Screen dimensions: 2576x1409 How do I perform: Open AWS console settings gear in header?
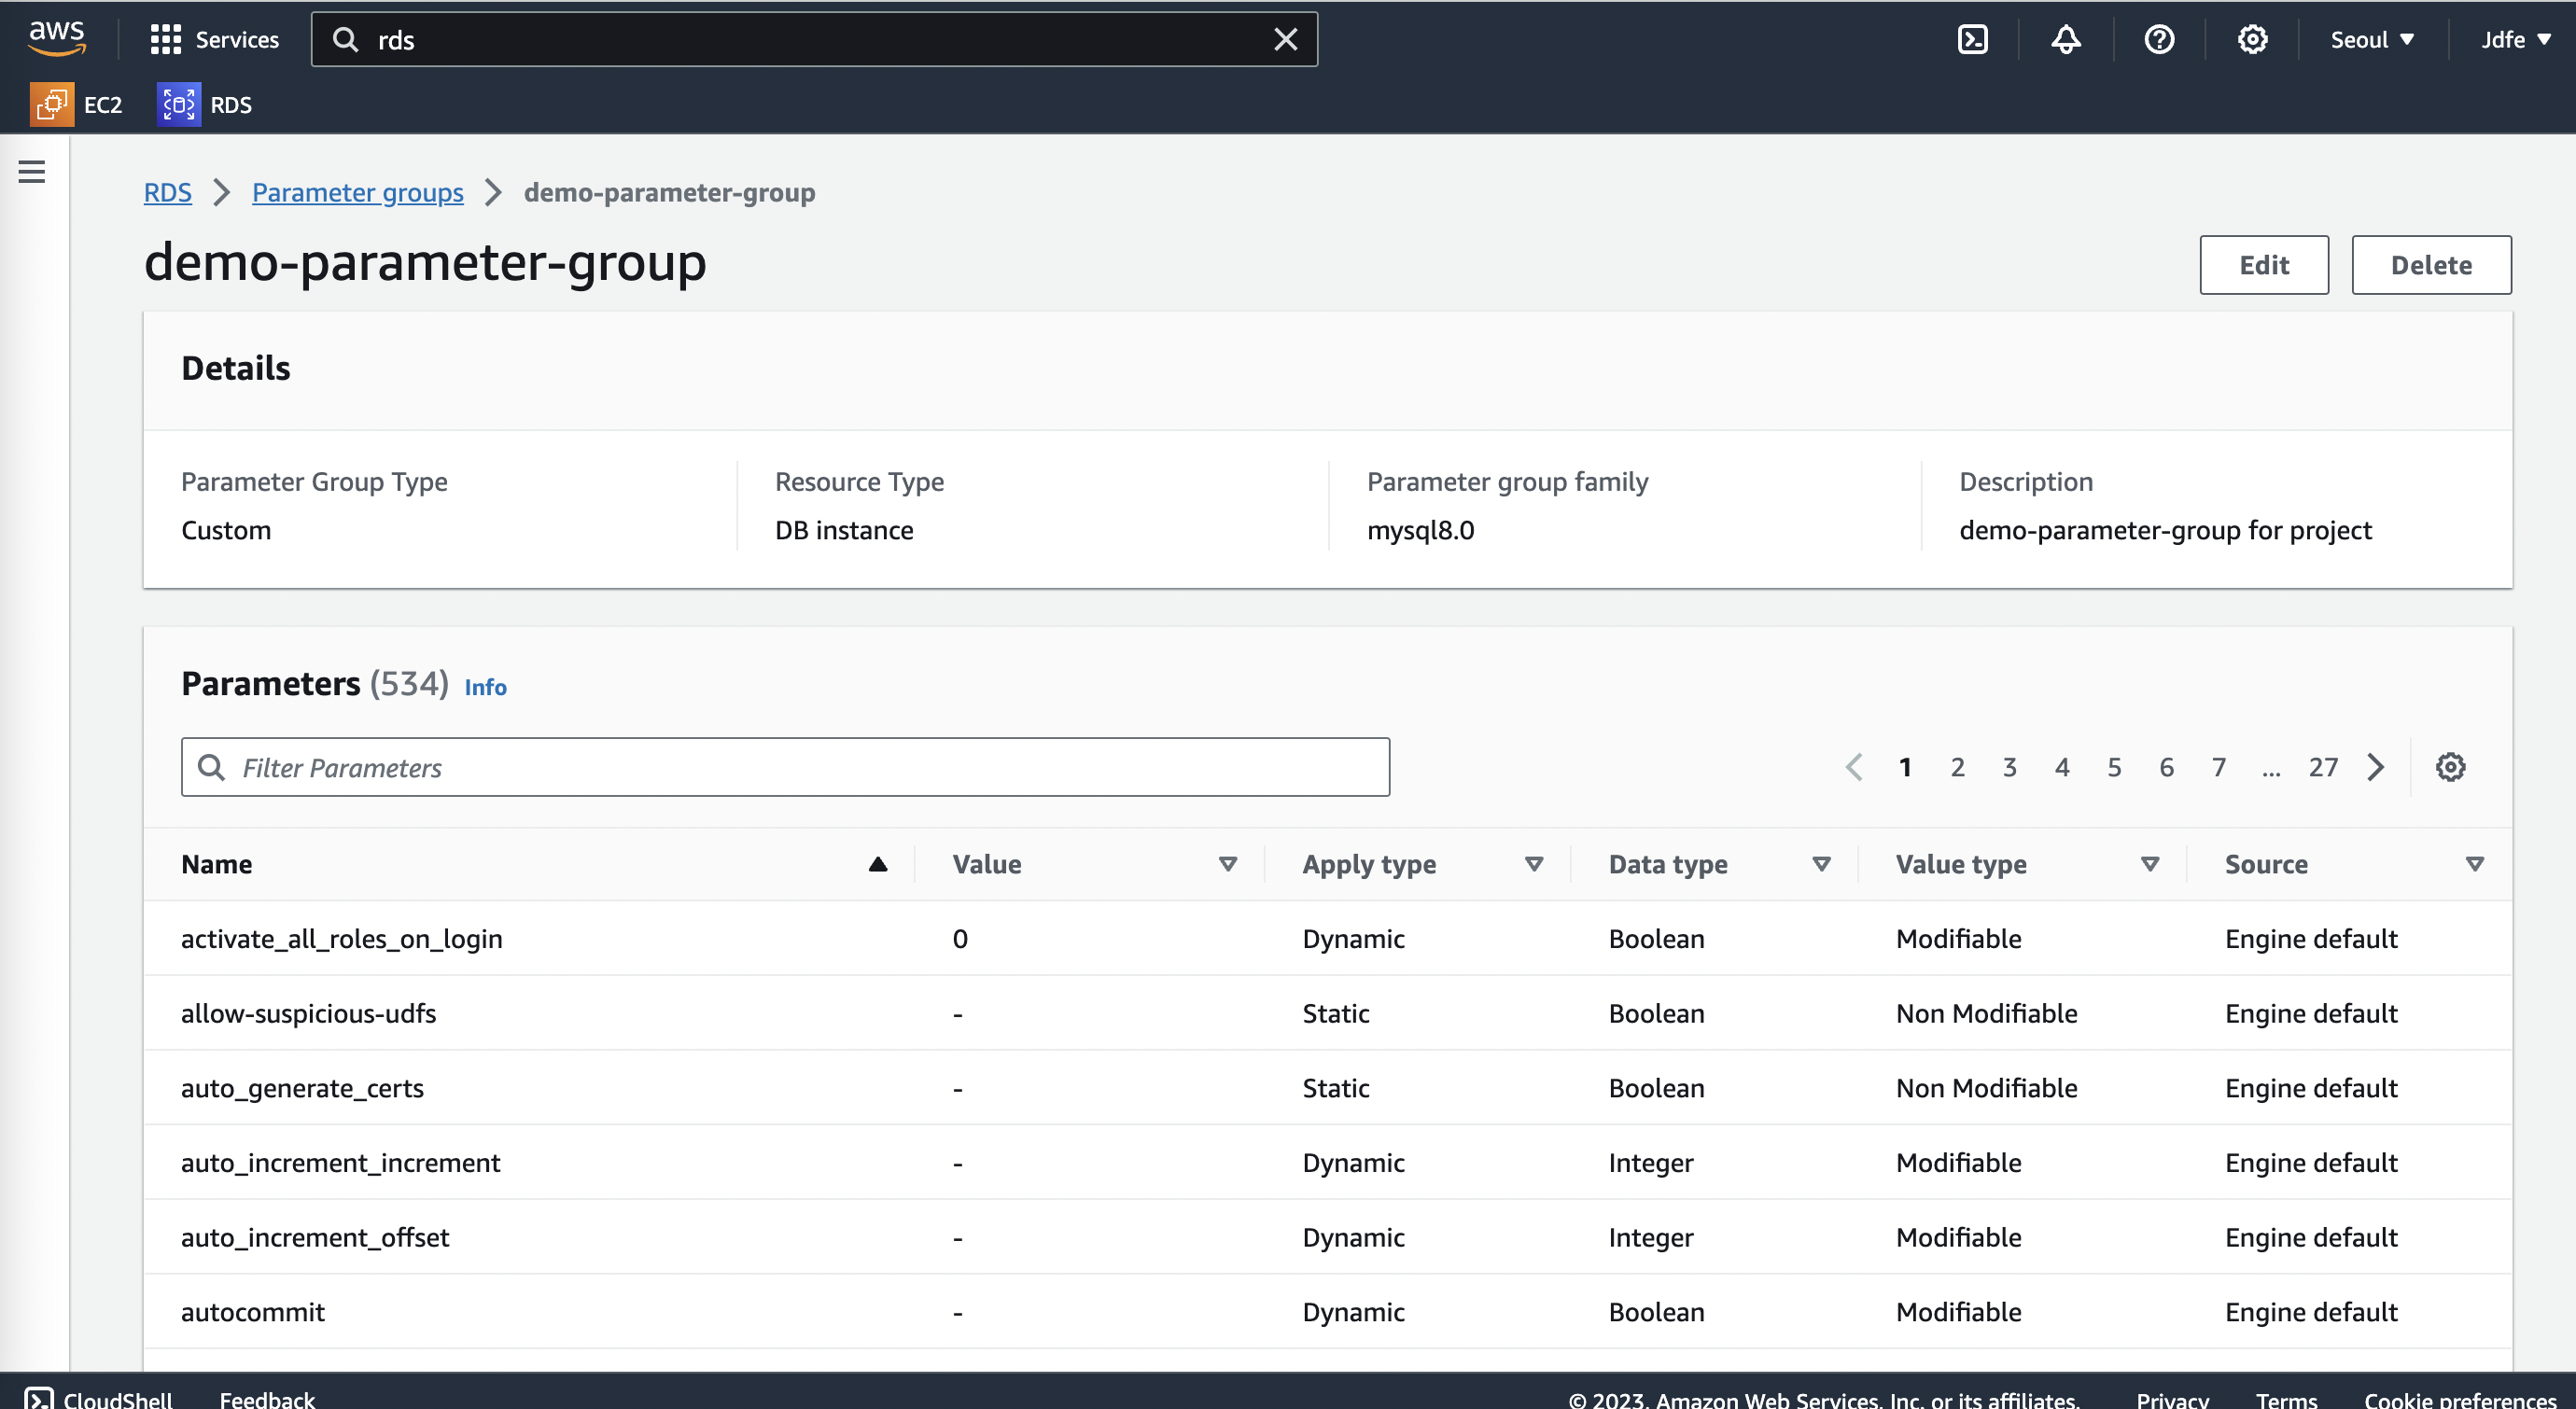tap(2252, 40)
